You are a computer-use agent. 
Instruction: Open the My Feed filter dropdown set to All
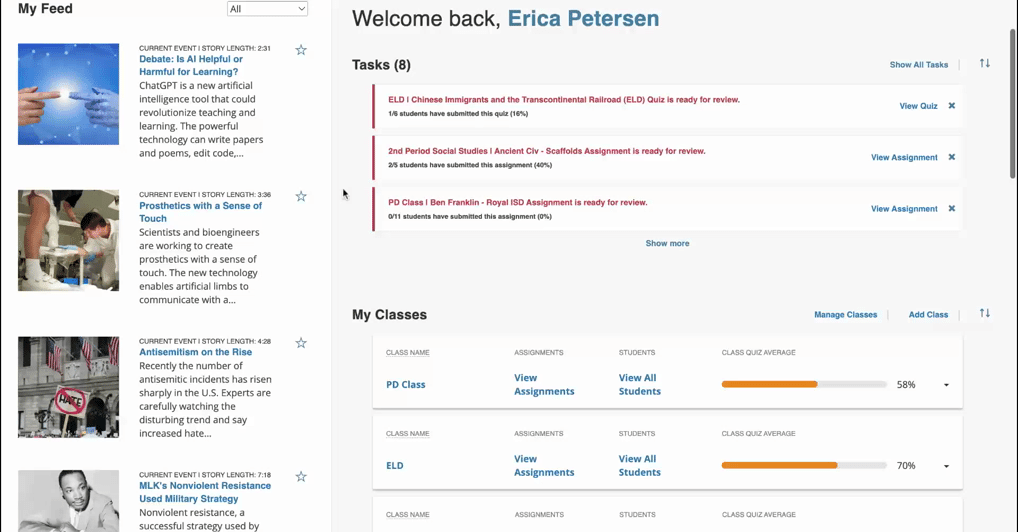tap(267, 9)
